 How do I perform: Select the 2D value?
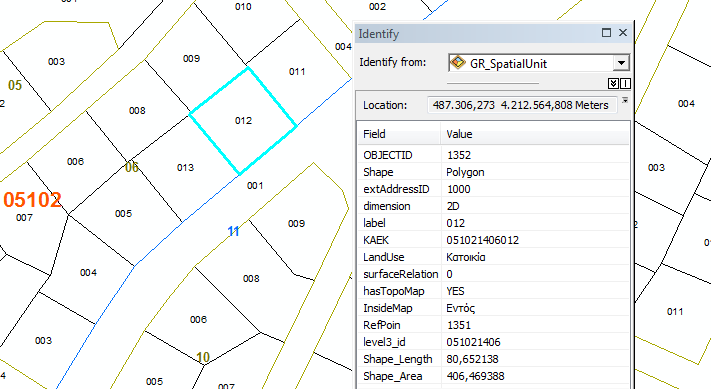(453, 206)
